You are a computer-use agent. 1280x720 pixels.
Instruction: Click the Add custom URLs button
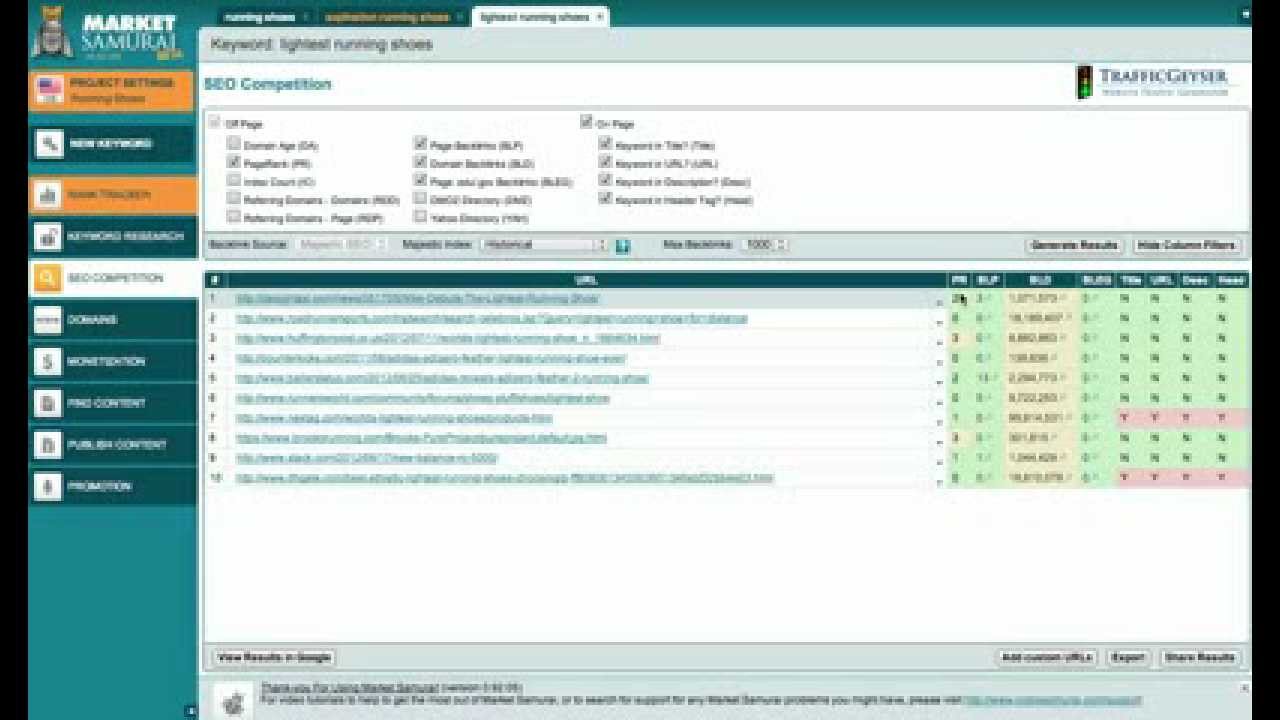[1047, 657]
